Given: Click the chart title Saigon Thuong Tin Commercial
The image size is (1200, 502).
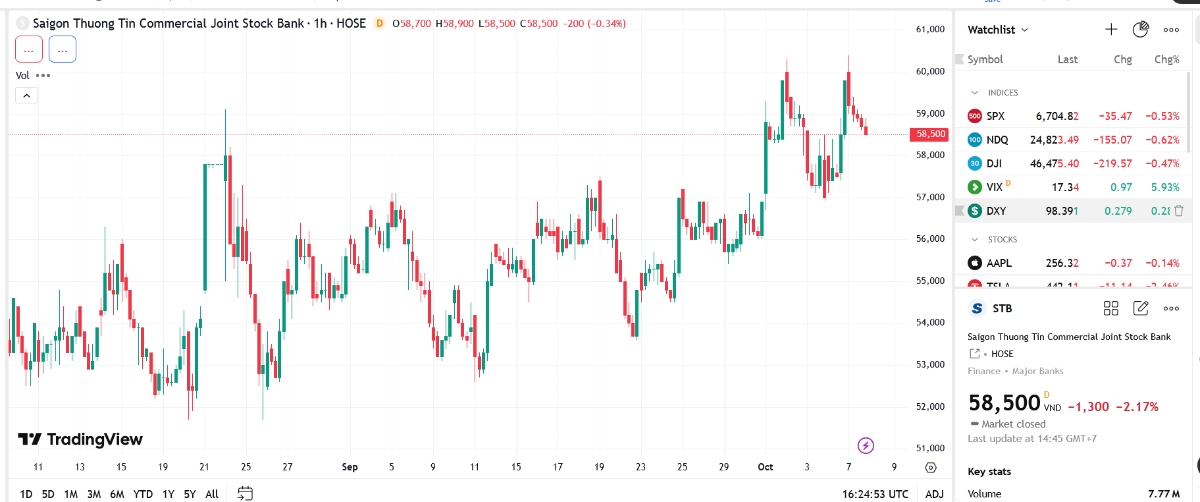Looking at the screenshot, I should [167, 22].
